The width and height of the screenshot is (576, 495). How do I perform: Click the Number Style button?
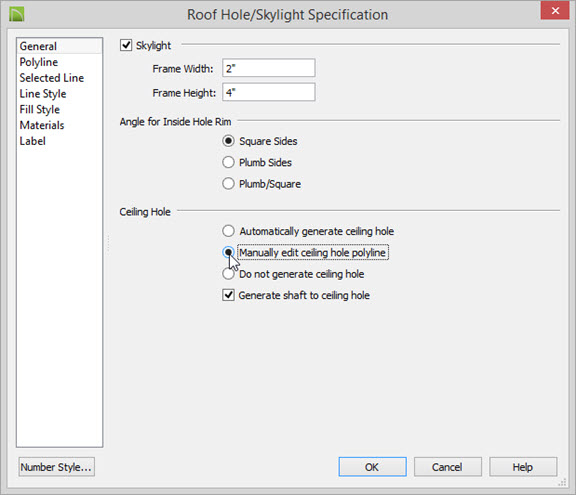[57, 467]
